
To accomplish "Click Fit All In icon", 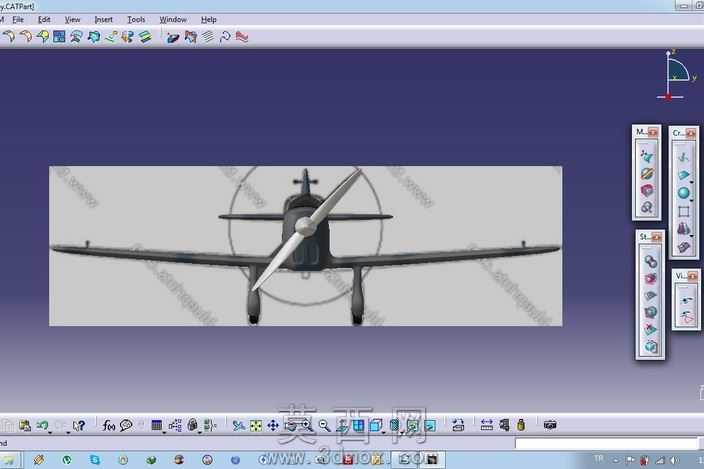I will [255, 425].
